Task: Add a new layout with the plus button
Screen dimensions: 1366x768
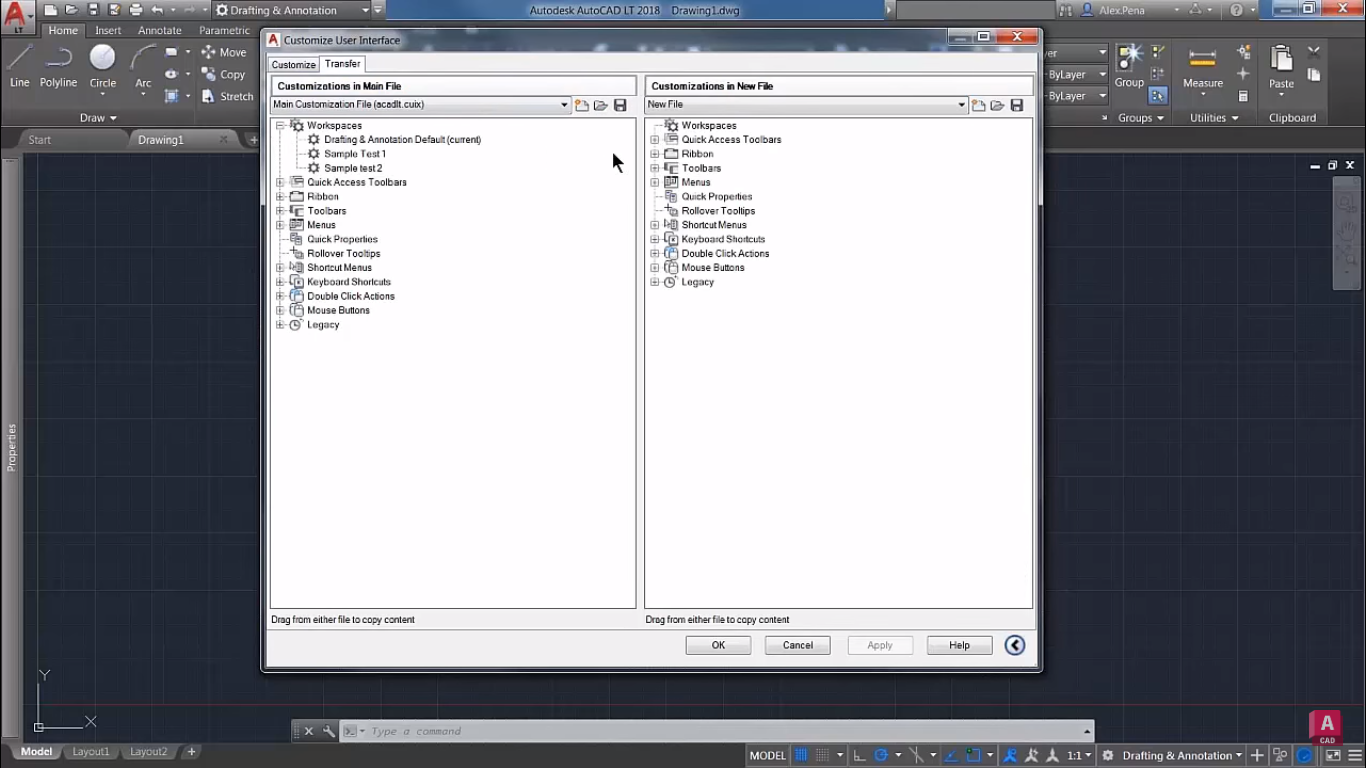Action: coord(191,752)
